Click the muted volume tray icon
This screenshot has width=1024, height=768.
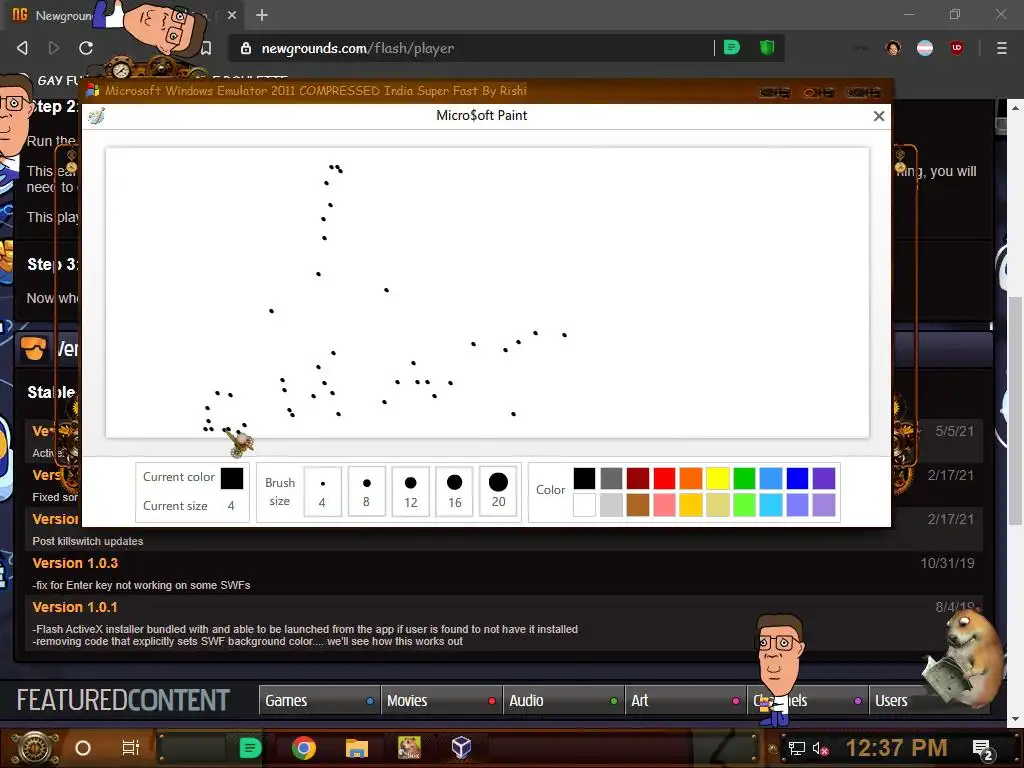(x=820, y=748)
